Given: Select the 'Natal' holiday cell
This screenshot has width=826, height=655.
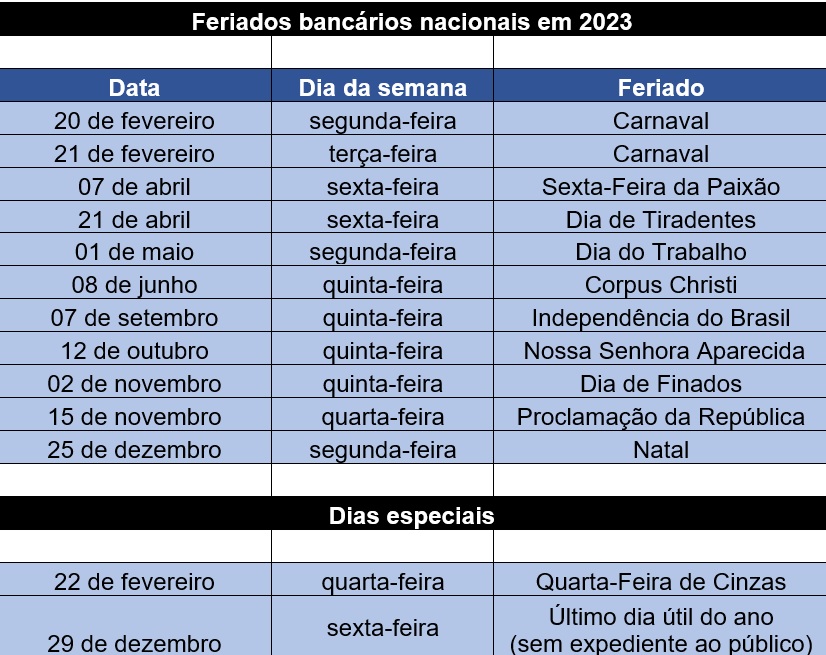Looking at the screenshot, I should tap(660, 448).
